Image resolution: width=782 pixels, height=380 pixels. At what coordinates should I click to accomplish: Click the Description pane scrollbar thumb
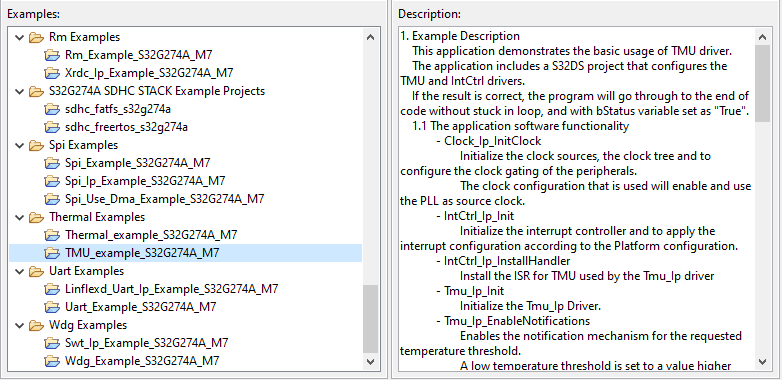[763, 83]
